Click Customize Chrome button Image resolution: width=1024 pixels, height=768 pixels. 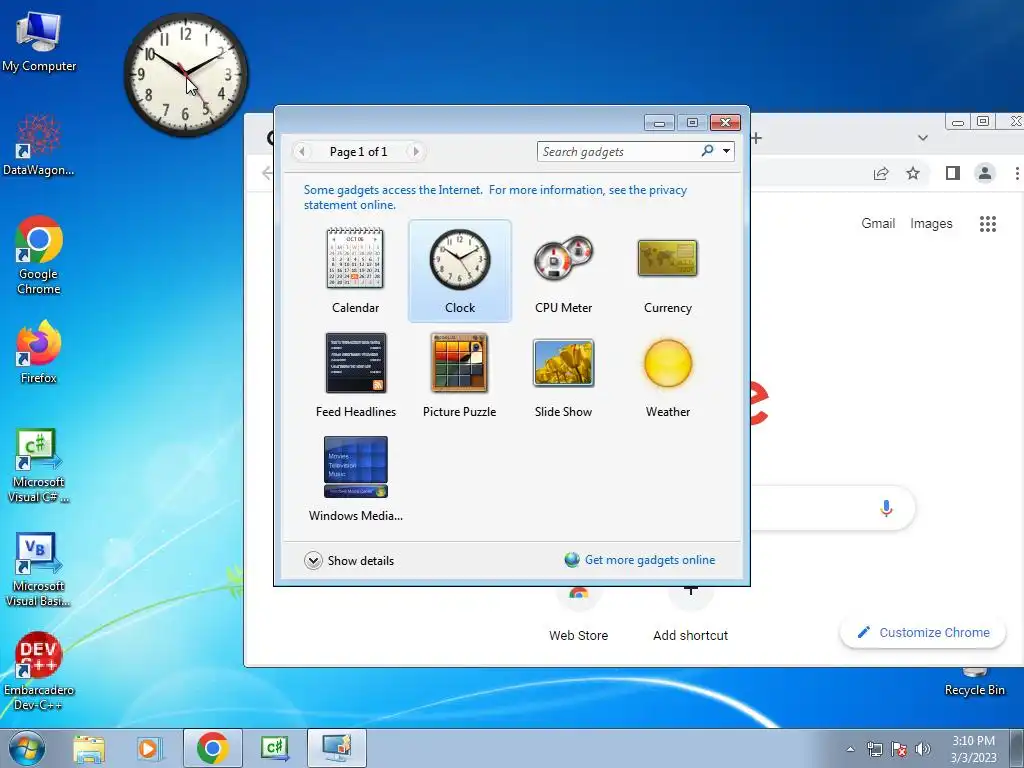pos(923,632)
